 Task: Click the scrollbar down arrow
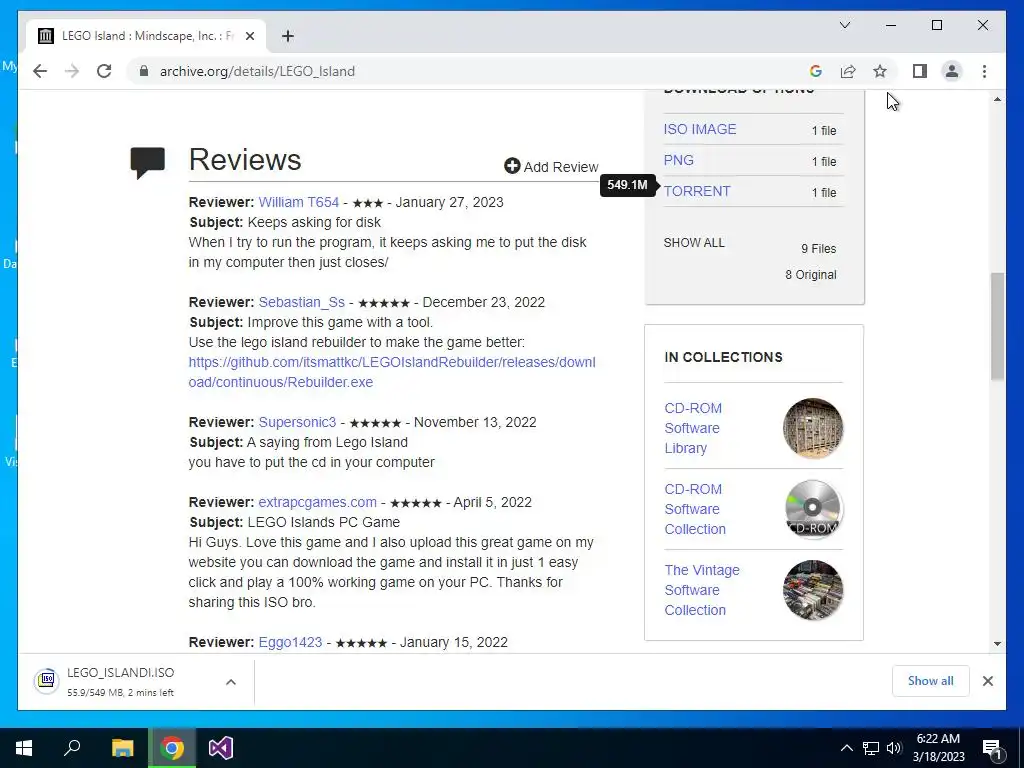(x=997, y=644)
